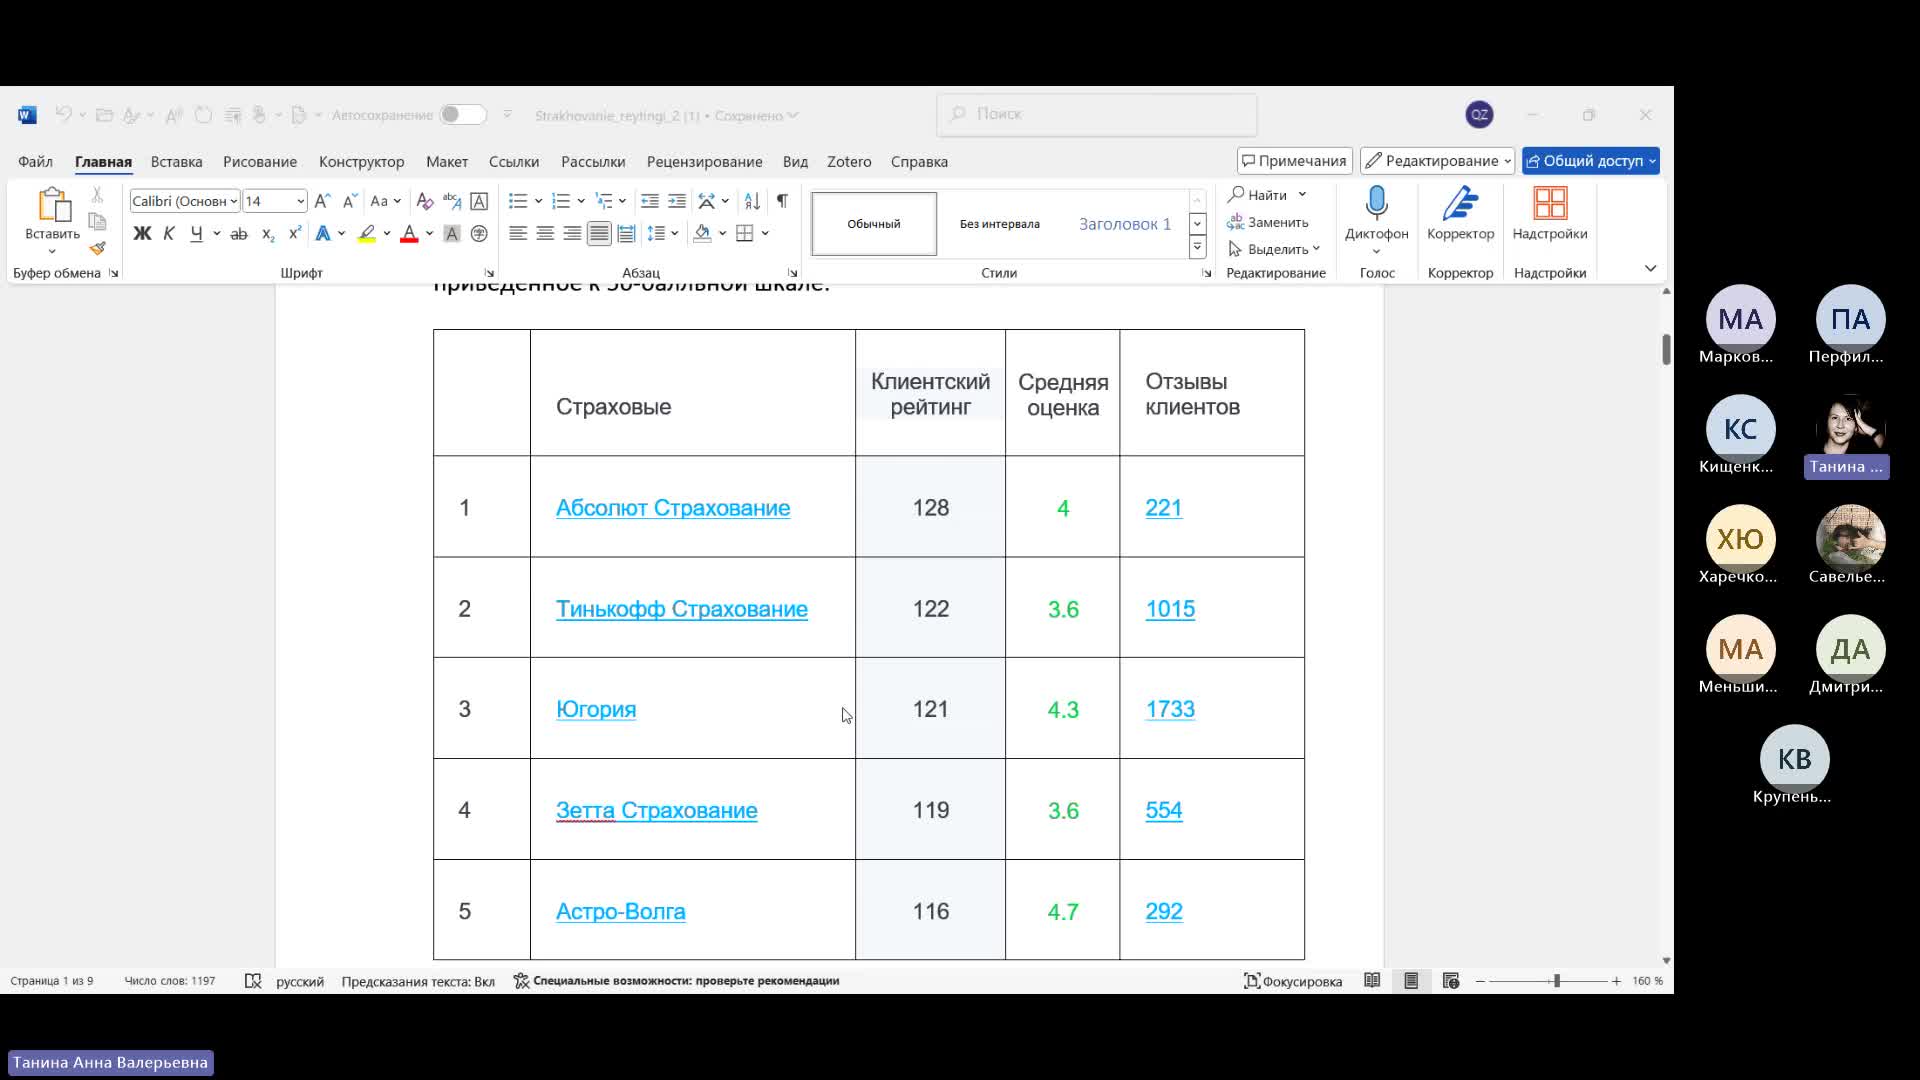Toggle italic formatting (К)
This screenshot has height=1080, width=1920.
(x=169, y=233)
